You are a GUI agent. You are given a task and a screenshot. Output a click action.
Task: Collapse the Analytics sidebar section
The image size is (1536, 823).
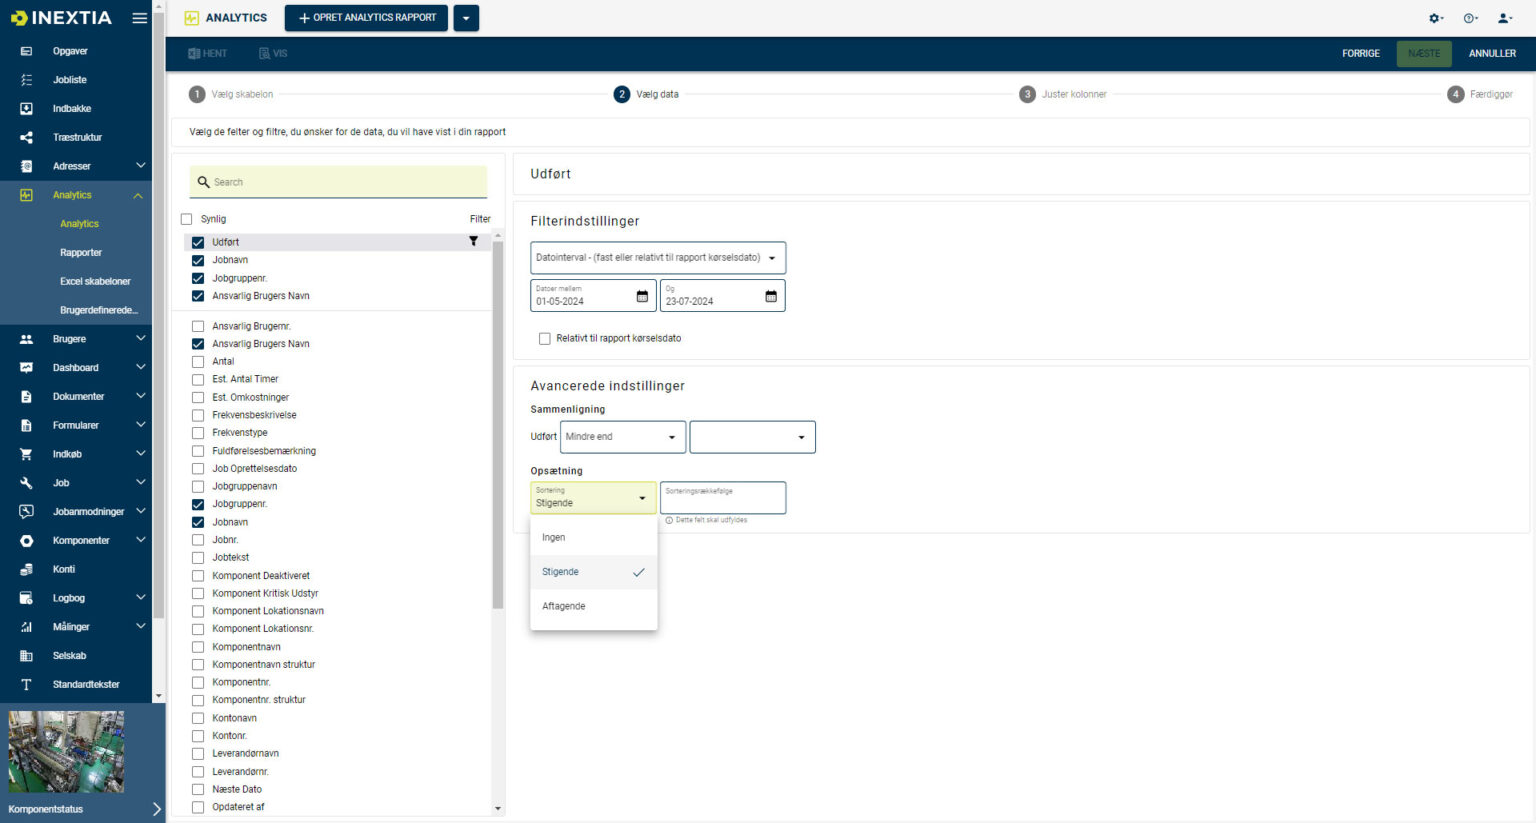pos(138,195)
